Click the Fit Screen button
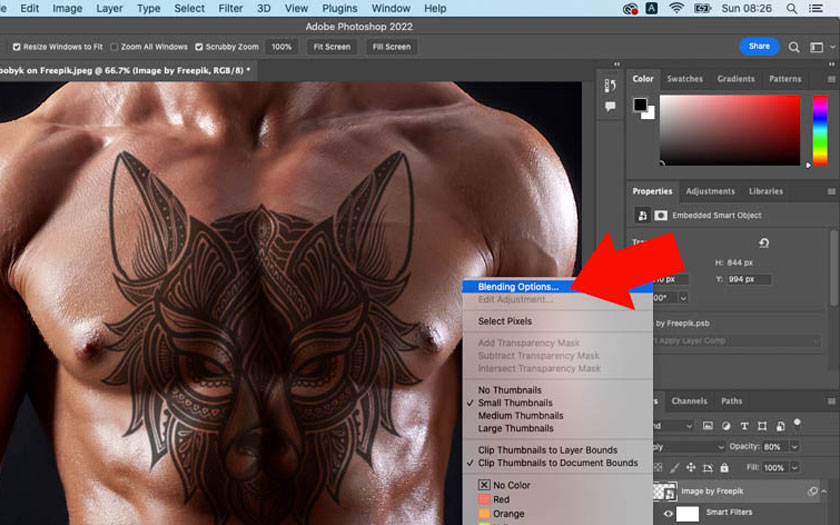Image resolution: width=840 pixels, height=525 pixels. coord(331,47)
